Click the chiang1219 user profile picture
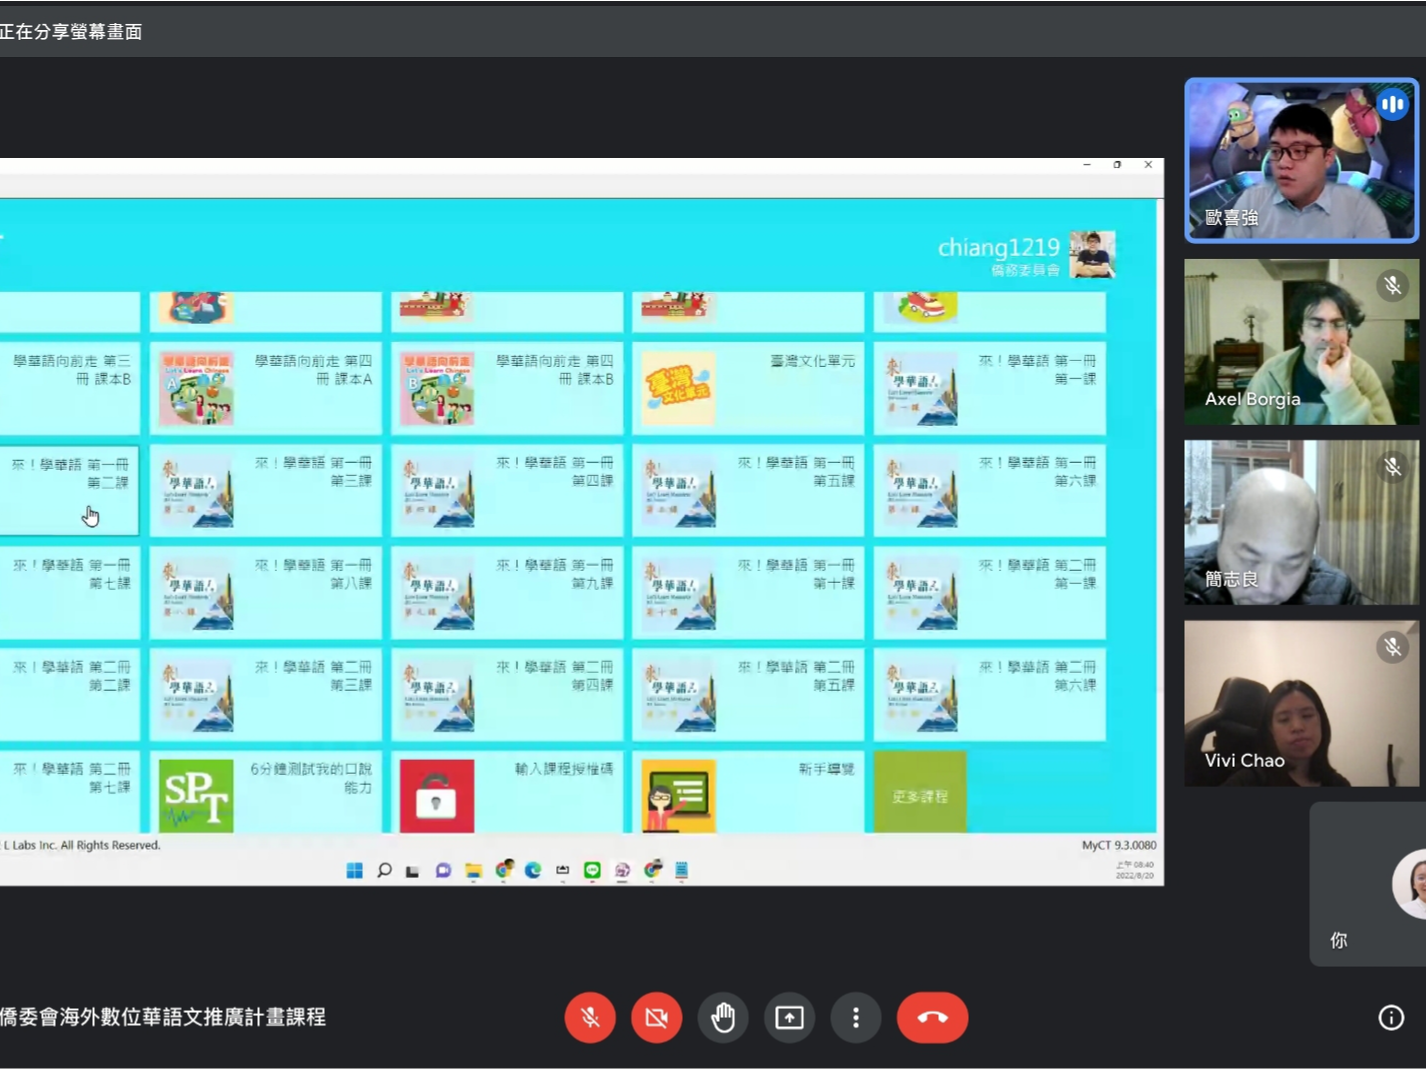This screenshot has width=1426, height=1069. coord(1092,255)
